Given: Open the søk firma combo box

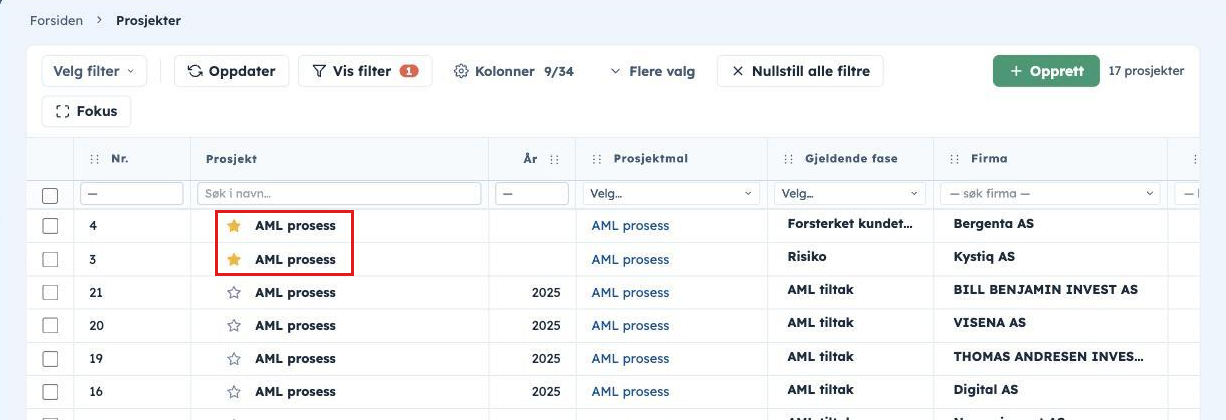Looking at the screenshot, I should [1051, 193].
